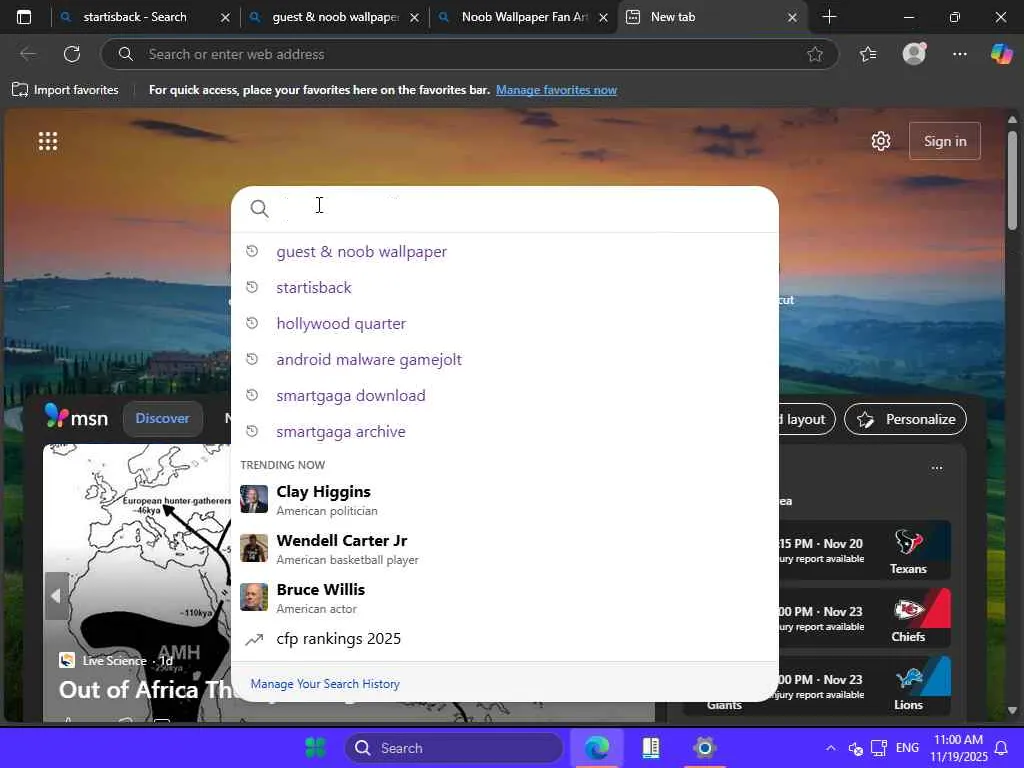Open Microsoft Edge from the taskbar

(x=596, y=748)
